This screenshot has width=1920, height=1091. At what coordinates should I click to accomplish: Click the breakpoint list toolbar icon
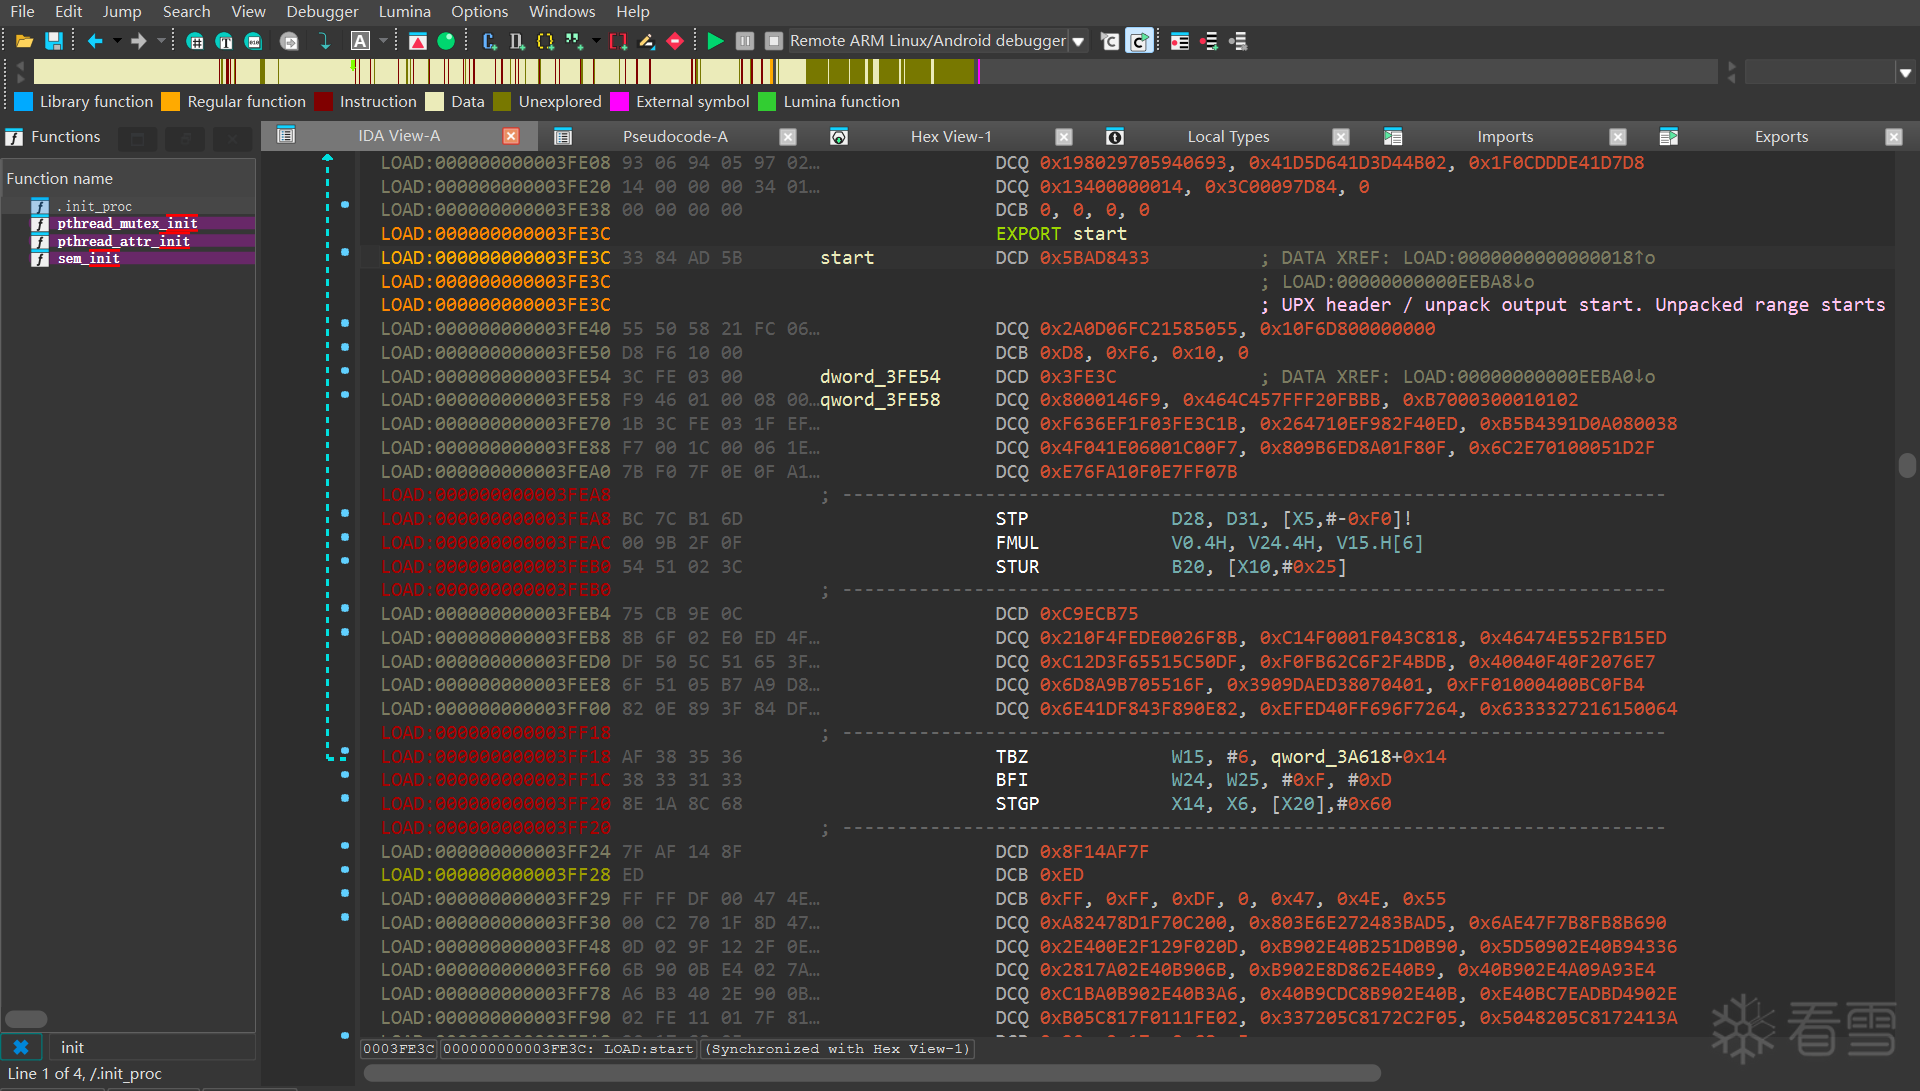(x=1180, y=41)
